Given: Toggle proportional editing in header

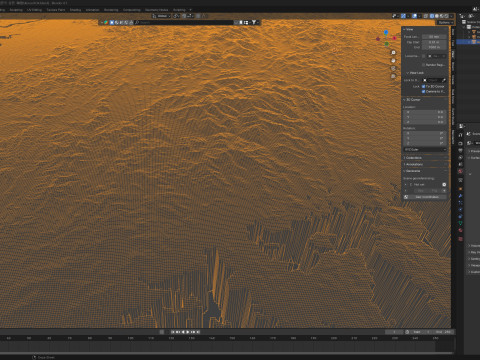Looking at the screenshot, I should pyautogui.click(x=198, y=16).
